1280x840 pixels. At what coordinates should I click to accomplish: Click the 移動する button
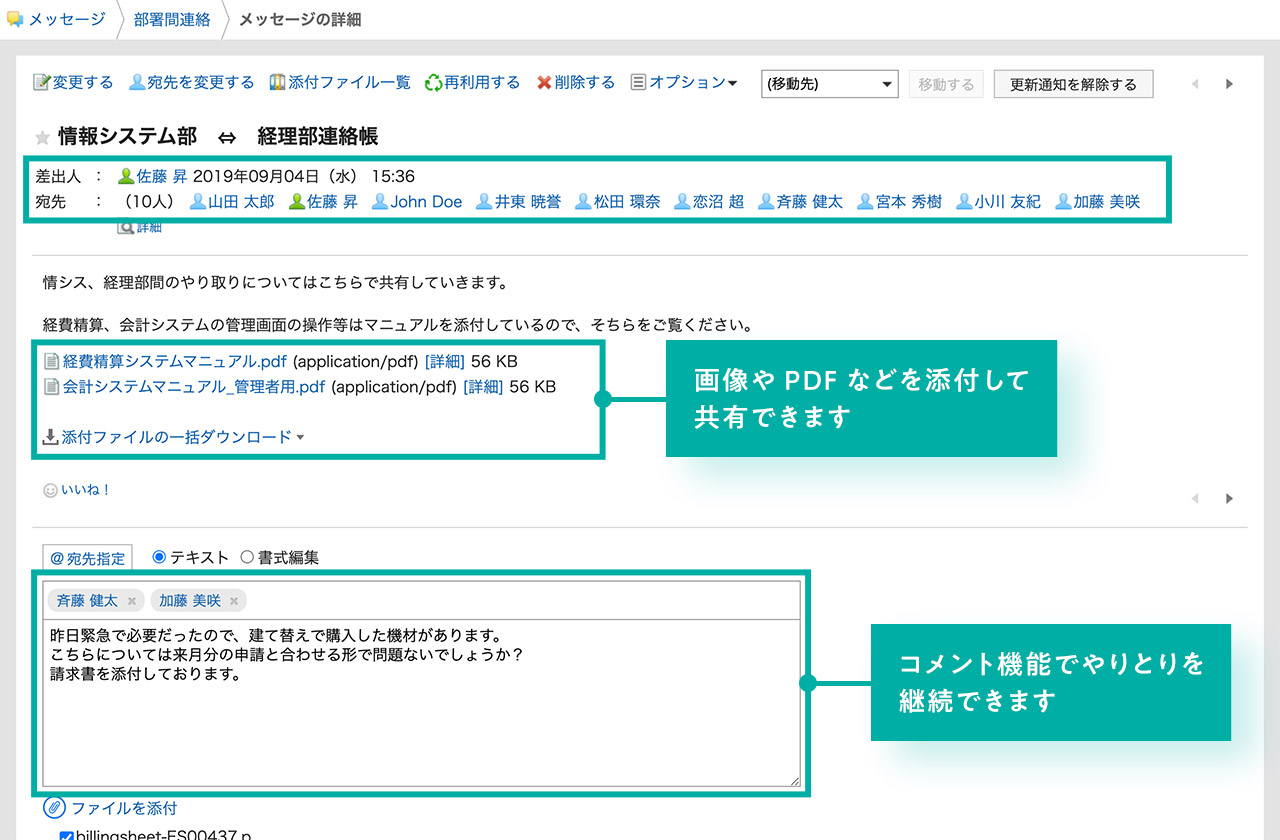[946, 84]
